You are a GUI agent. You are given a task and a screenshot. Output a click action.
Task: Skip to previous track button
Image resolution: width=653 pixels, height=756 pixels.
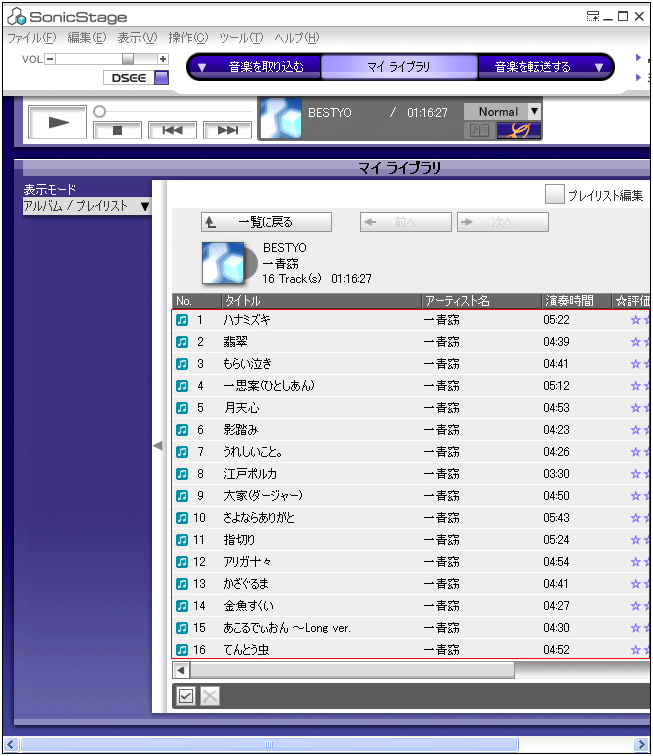click(x=172, y=130)
